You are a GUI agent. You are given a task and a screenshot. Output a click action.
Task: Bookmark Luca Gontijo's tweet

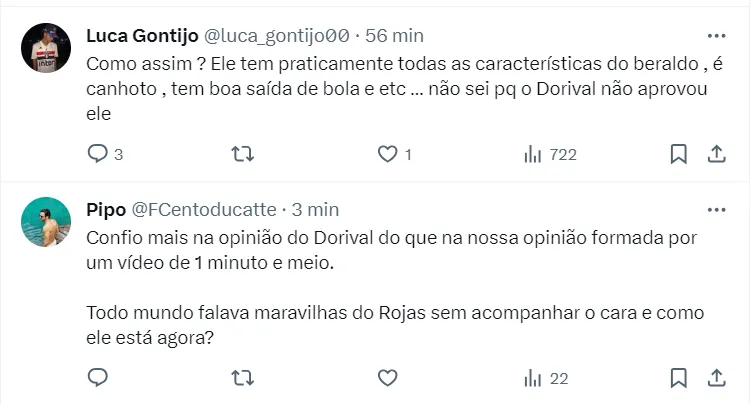tap(677, 154)
